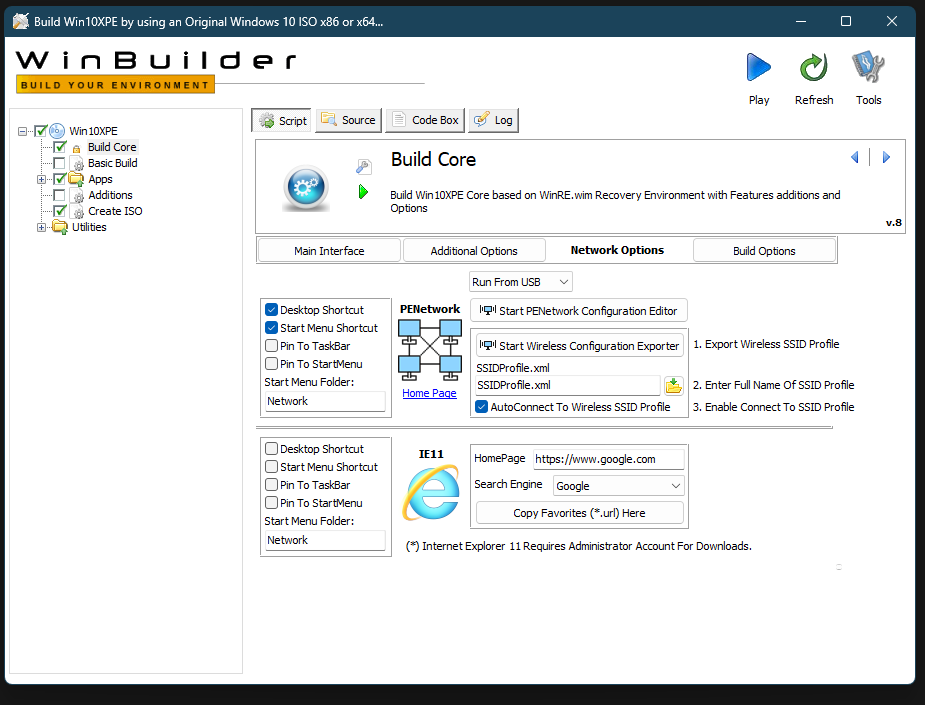Click the PENetwork computers icon
This screenshot has height=705, width=925.
pos(430,350)
